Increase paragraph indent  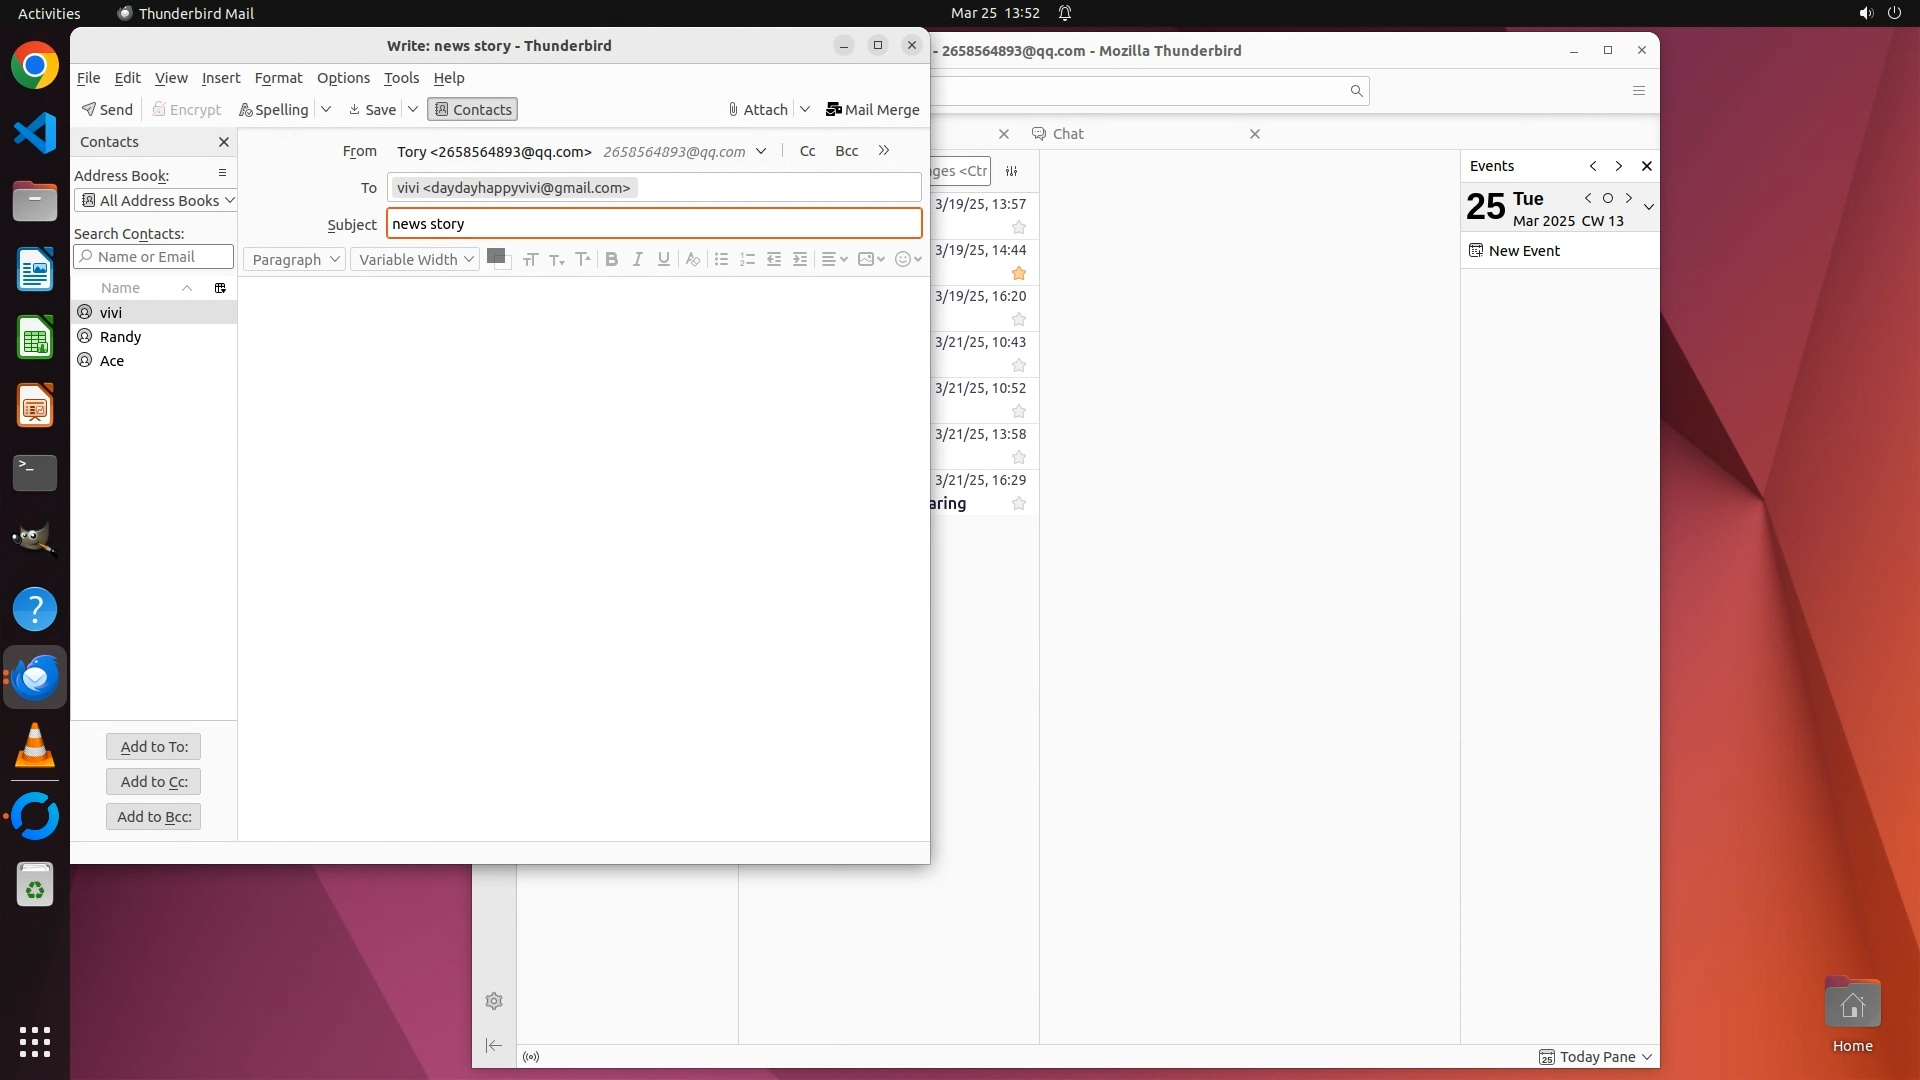tap(800, 259)
